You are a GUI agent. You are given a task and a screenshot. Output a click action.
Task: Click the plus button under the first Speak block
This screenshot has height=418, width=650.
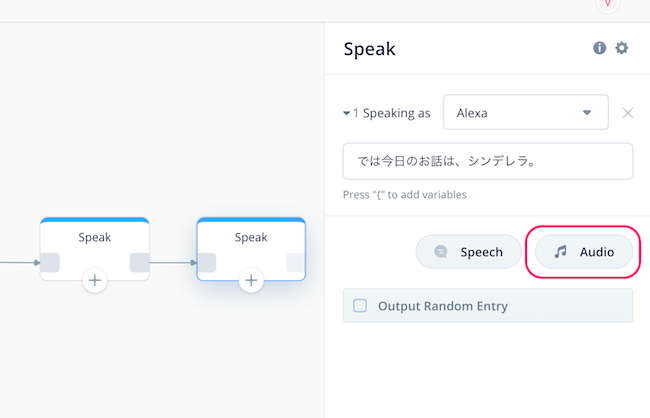pos(95,280)
